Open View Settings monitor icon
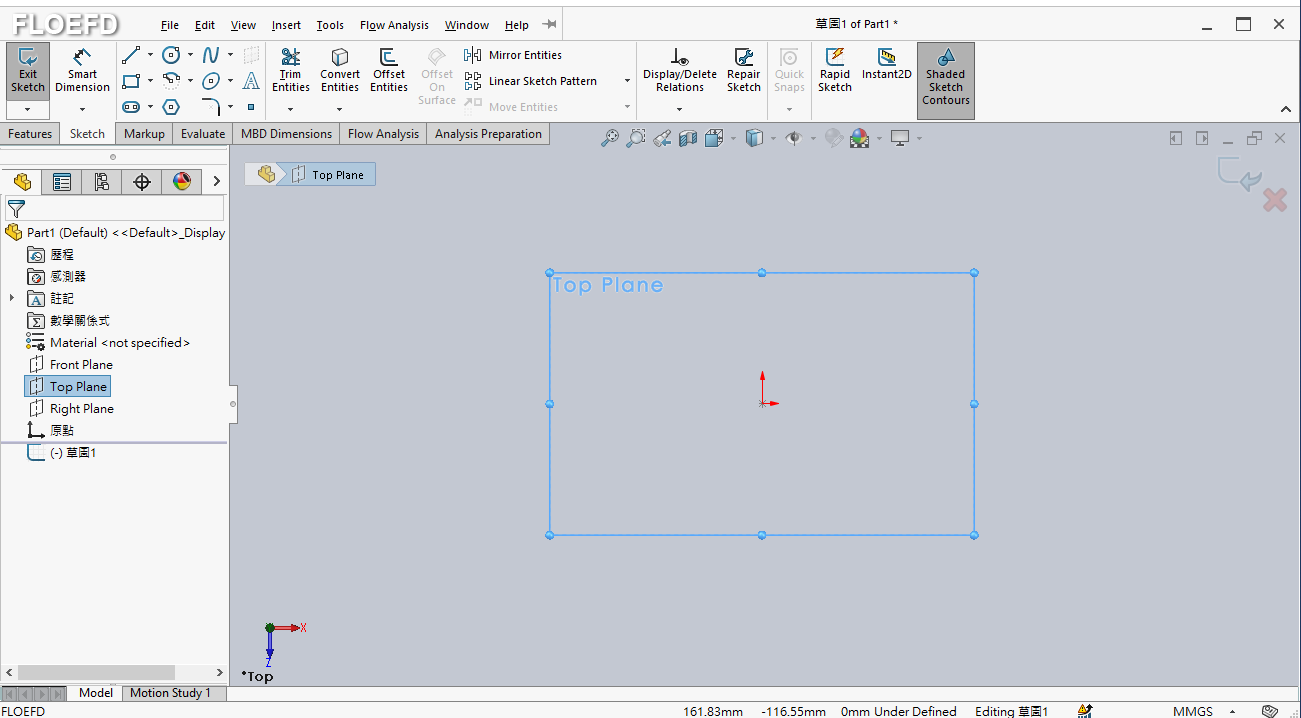This screenshot has width=1301, height=718. click(x=900, y=138)
